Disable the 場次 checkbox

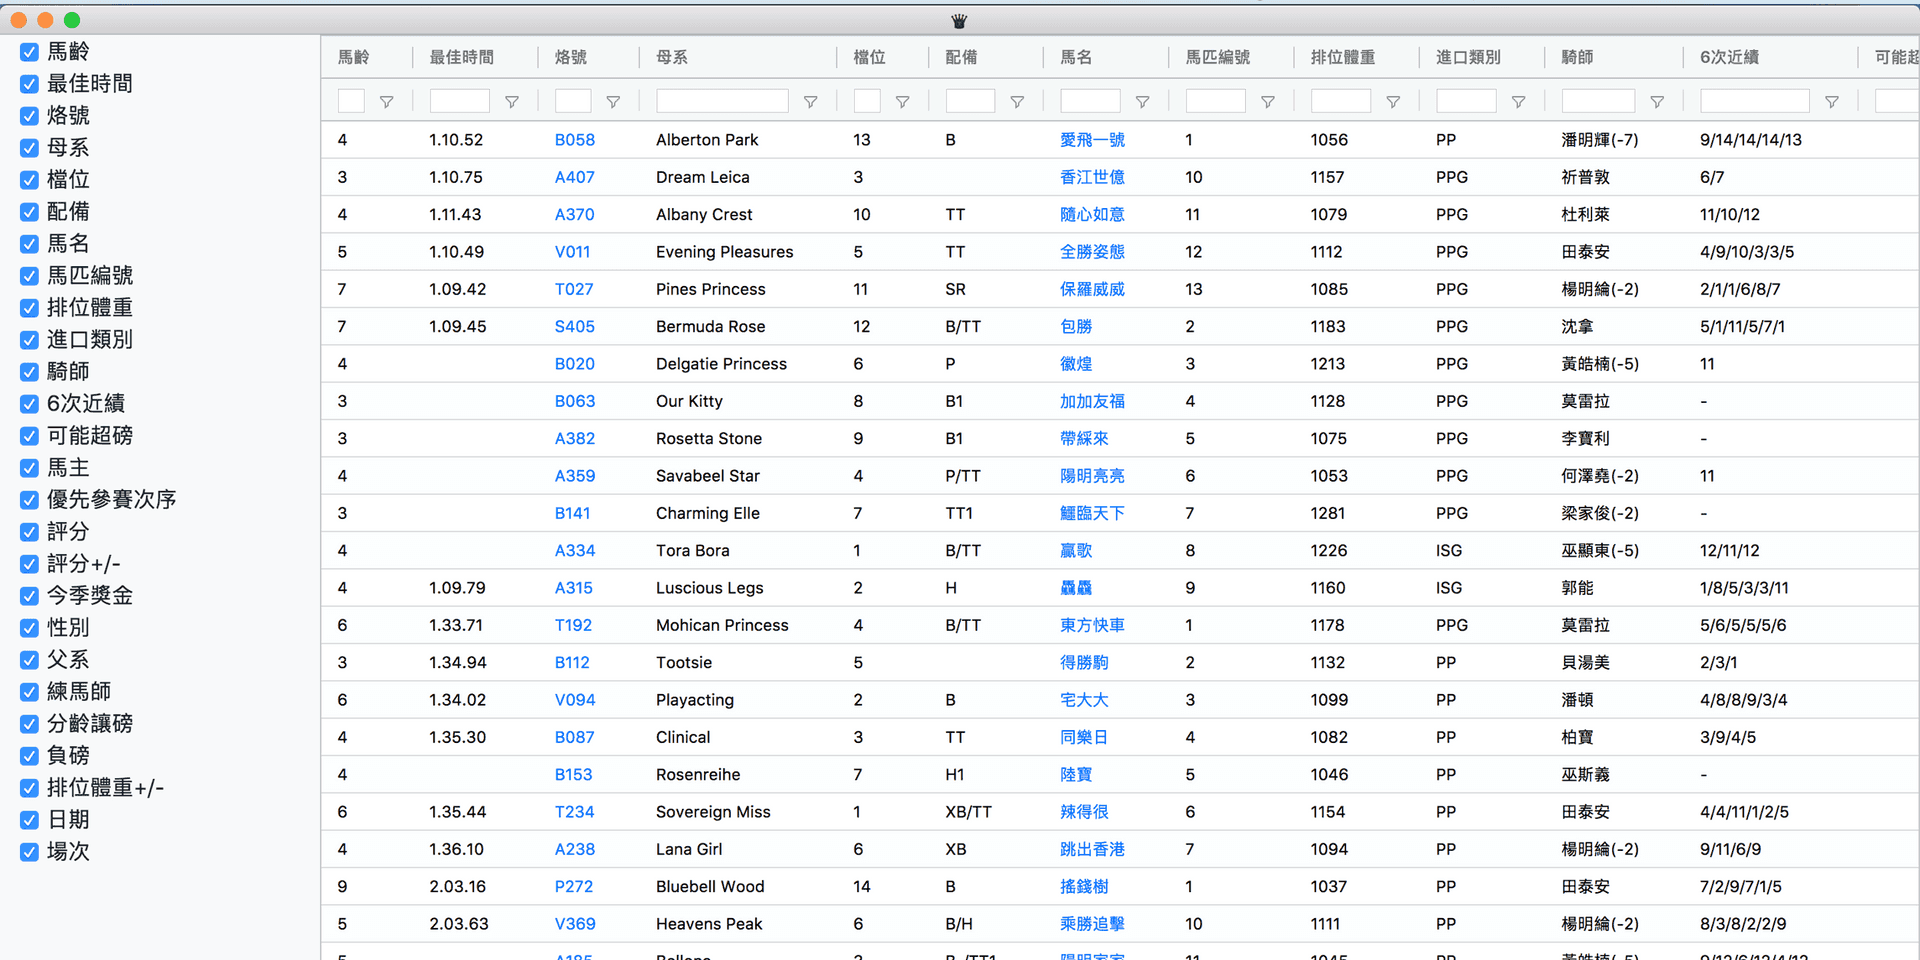click(x=28, y=852)
